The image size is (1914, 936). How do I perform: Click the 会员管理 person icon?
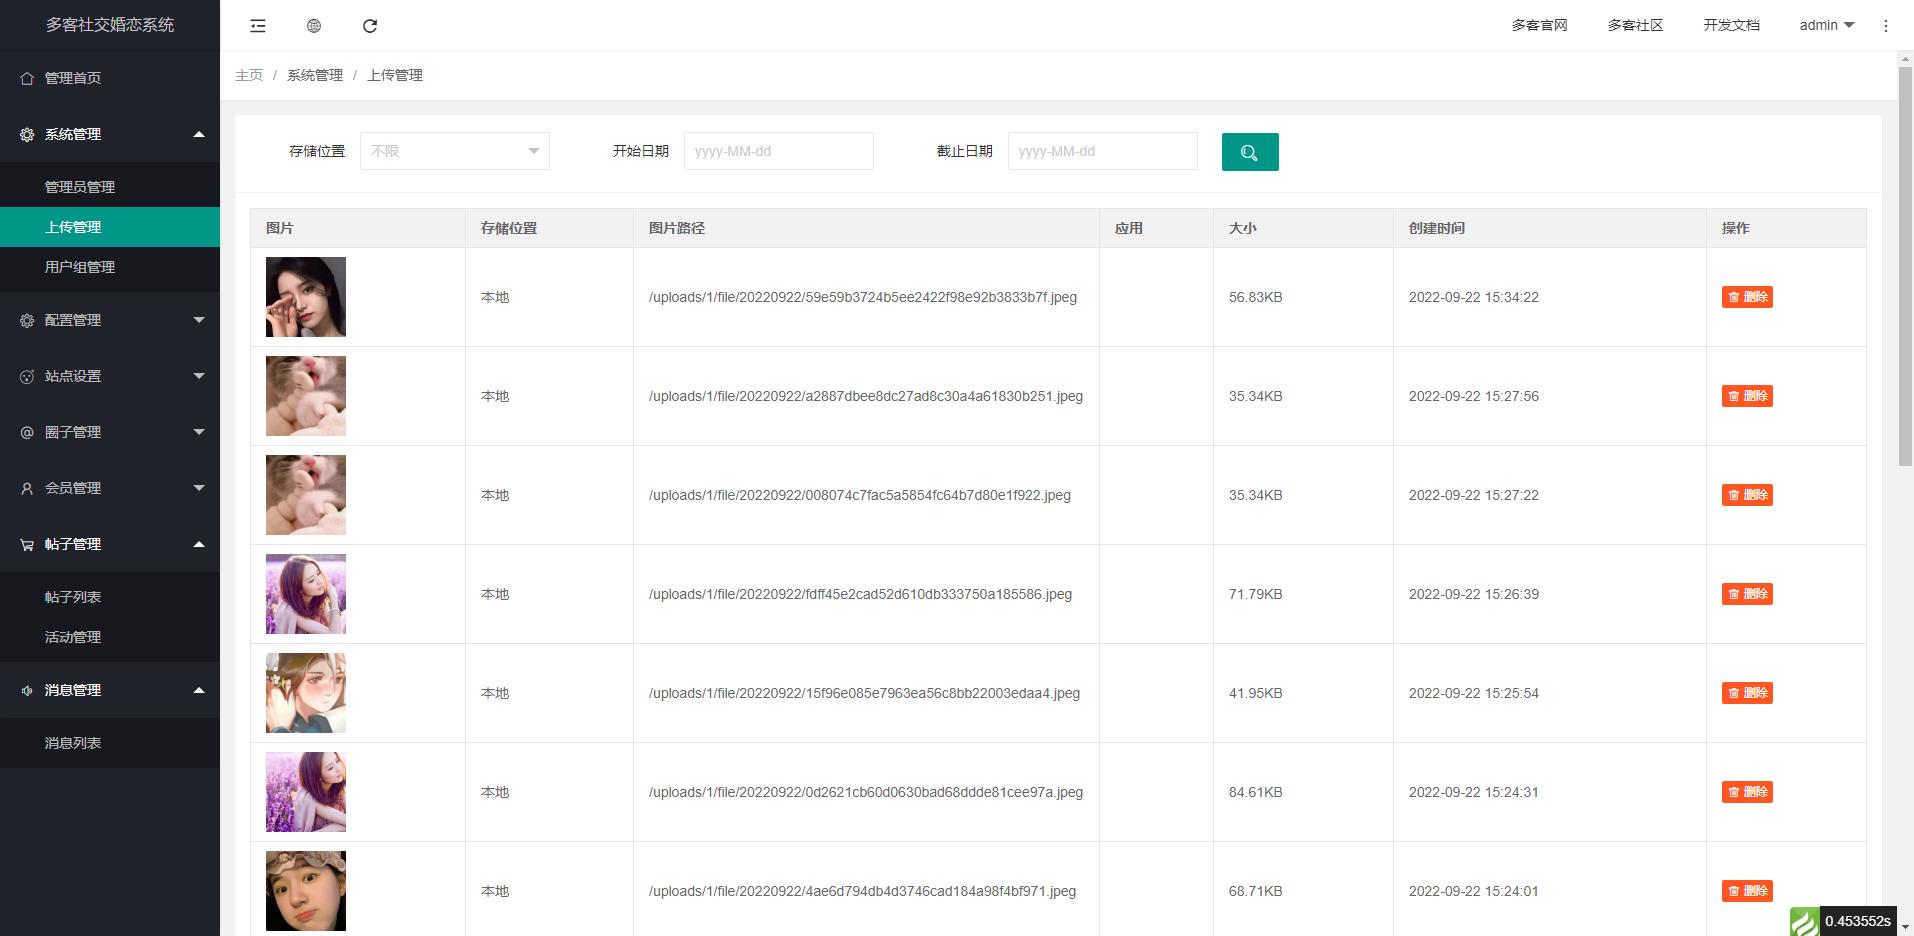coord(26,488)
